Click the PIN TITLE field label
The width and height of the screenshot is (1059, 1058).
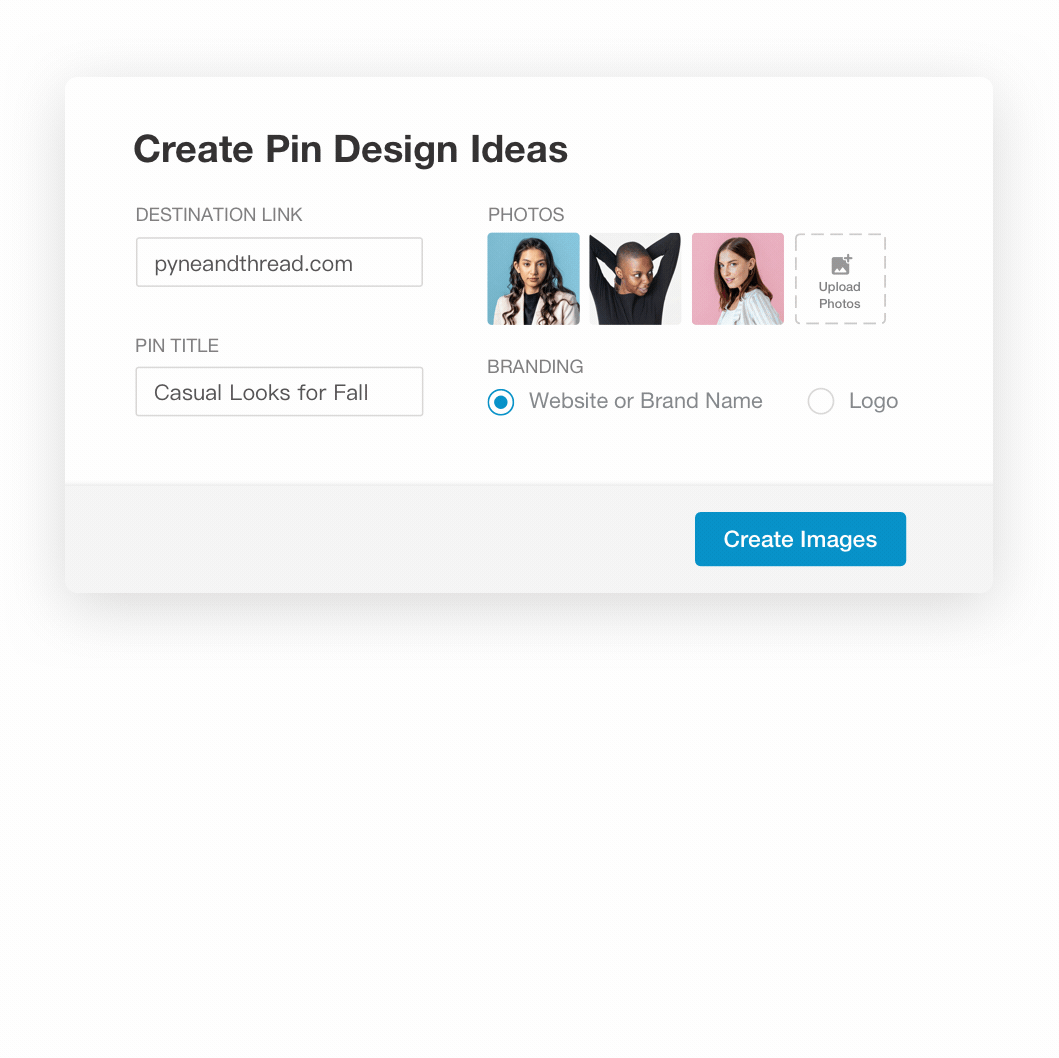pyautogui.click(x=177, y=346)
